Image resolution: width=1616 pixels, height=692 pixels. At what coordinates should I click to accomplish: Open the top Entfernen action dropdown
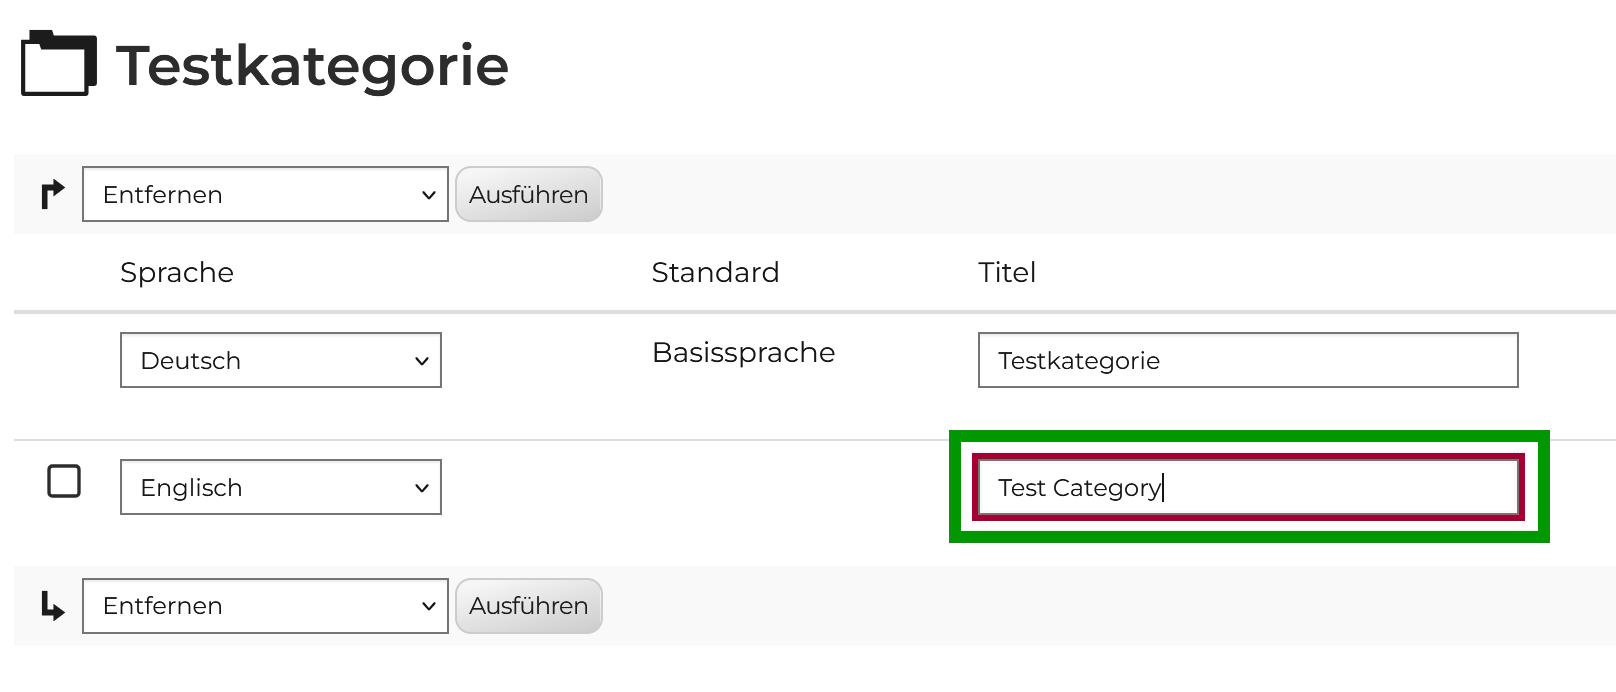tap(264, 194)
